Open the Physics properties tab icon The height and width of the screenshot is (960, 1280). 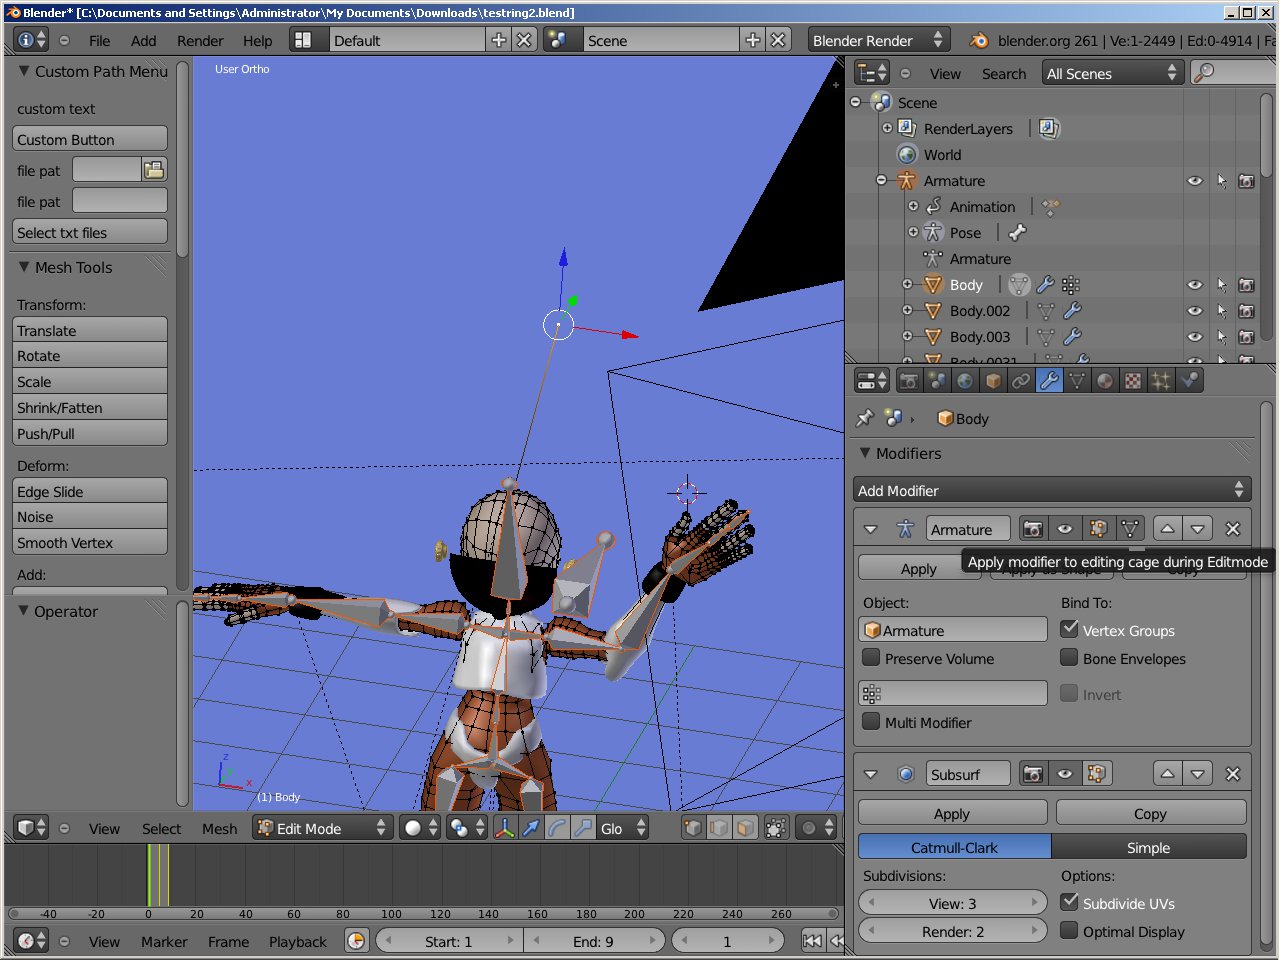click(1189, 381)
